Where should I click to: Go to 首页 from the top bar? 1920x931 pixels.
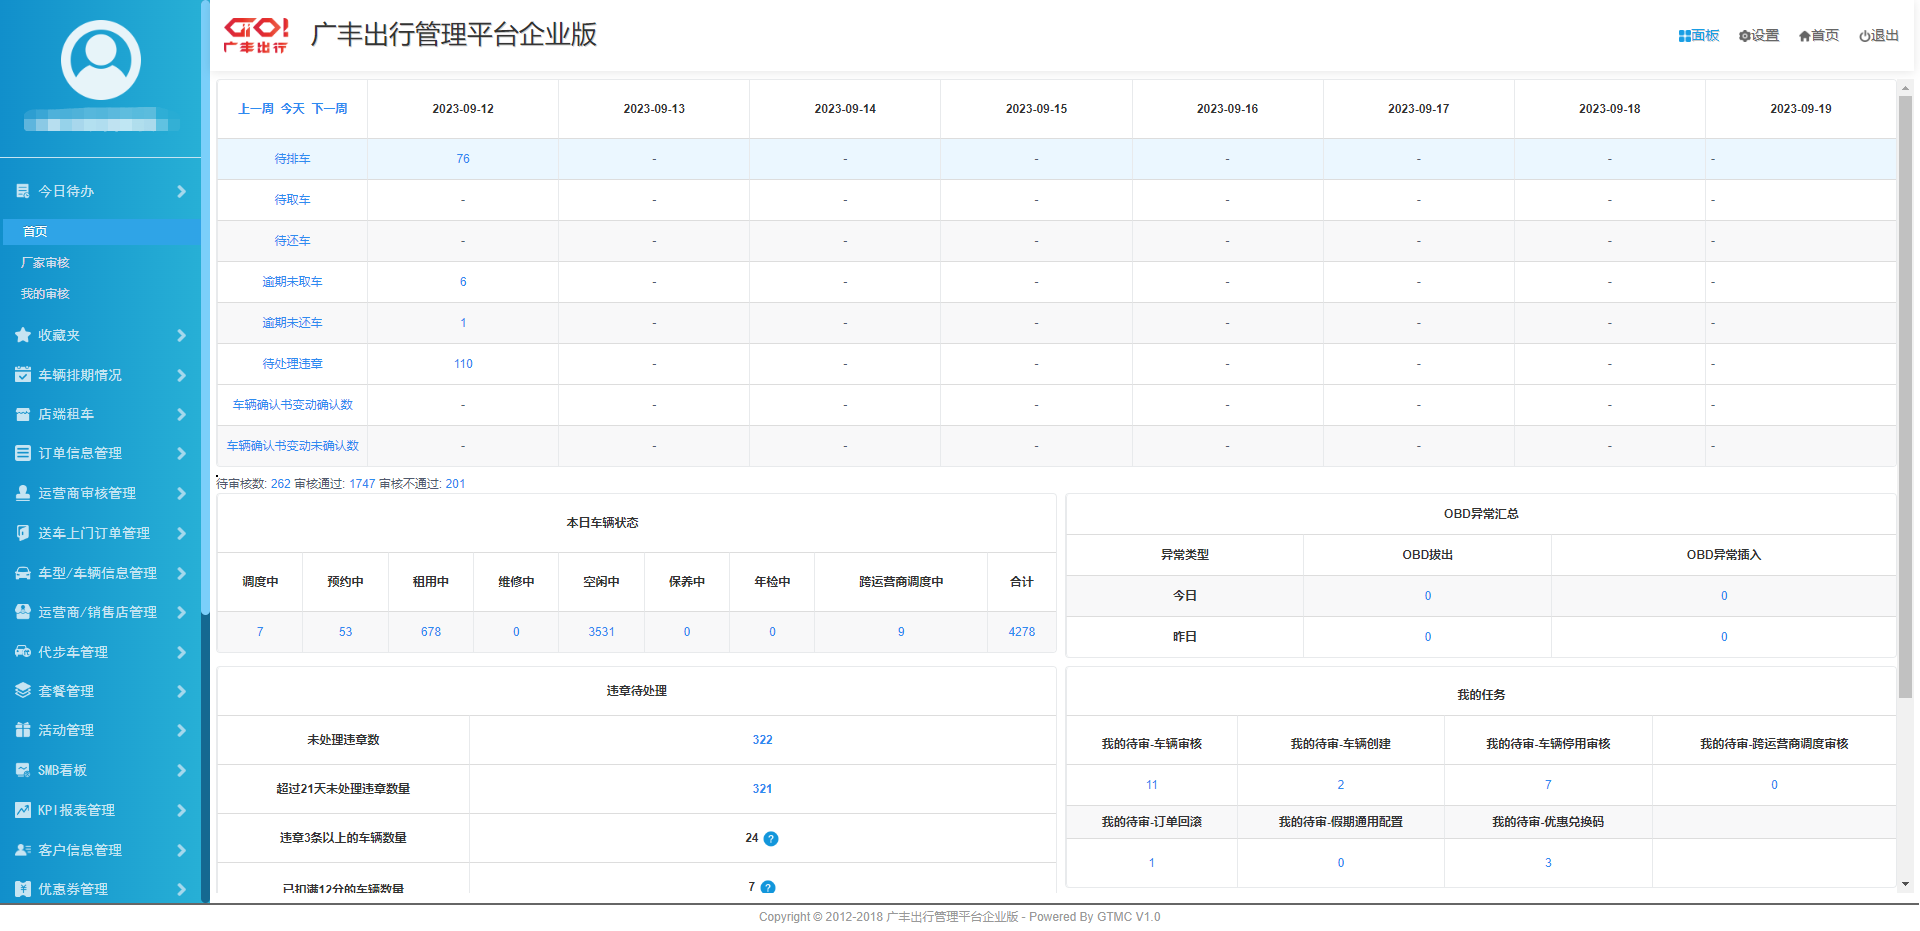[x=1819, y=35]
